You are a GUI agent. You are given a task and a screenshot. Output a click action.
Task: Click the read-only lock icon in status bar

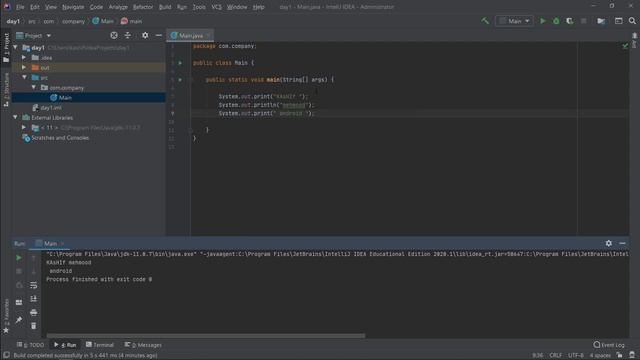tap(620, 355)
